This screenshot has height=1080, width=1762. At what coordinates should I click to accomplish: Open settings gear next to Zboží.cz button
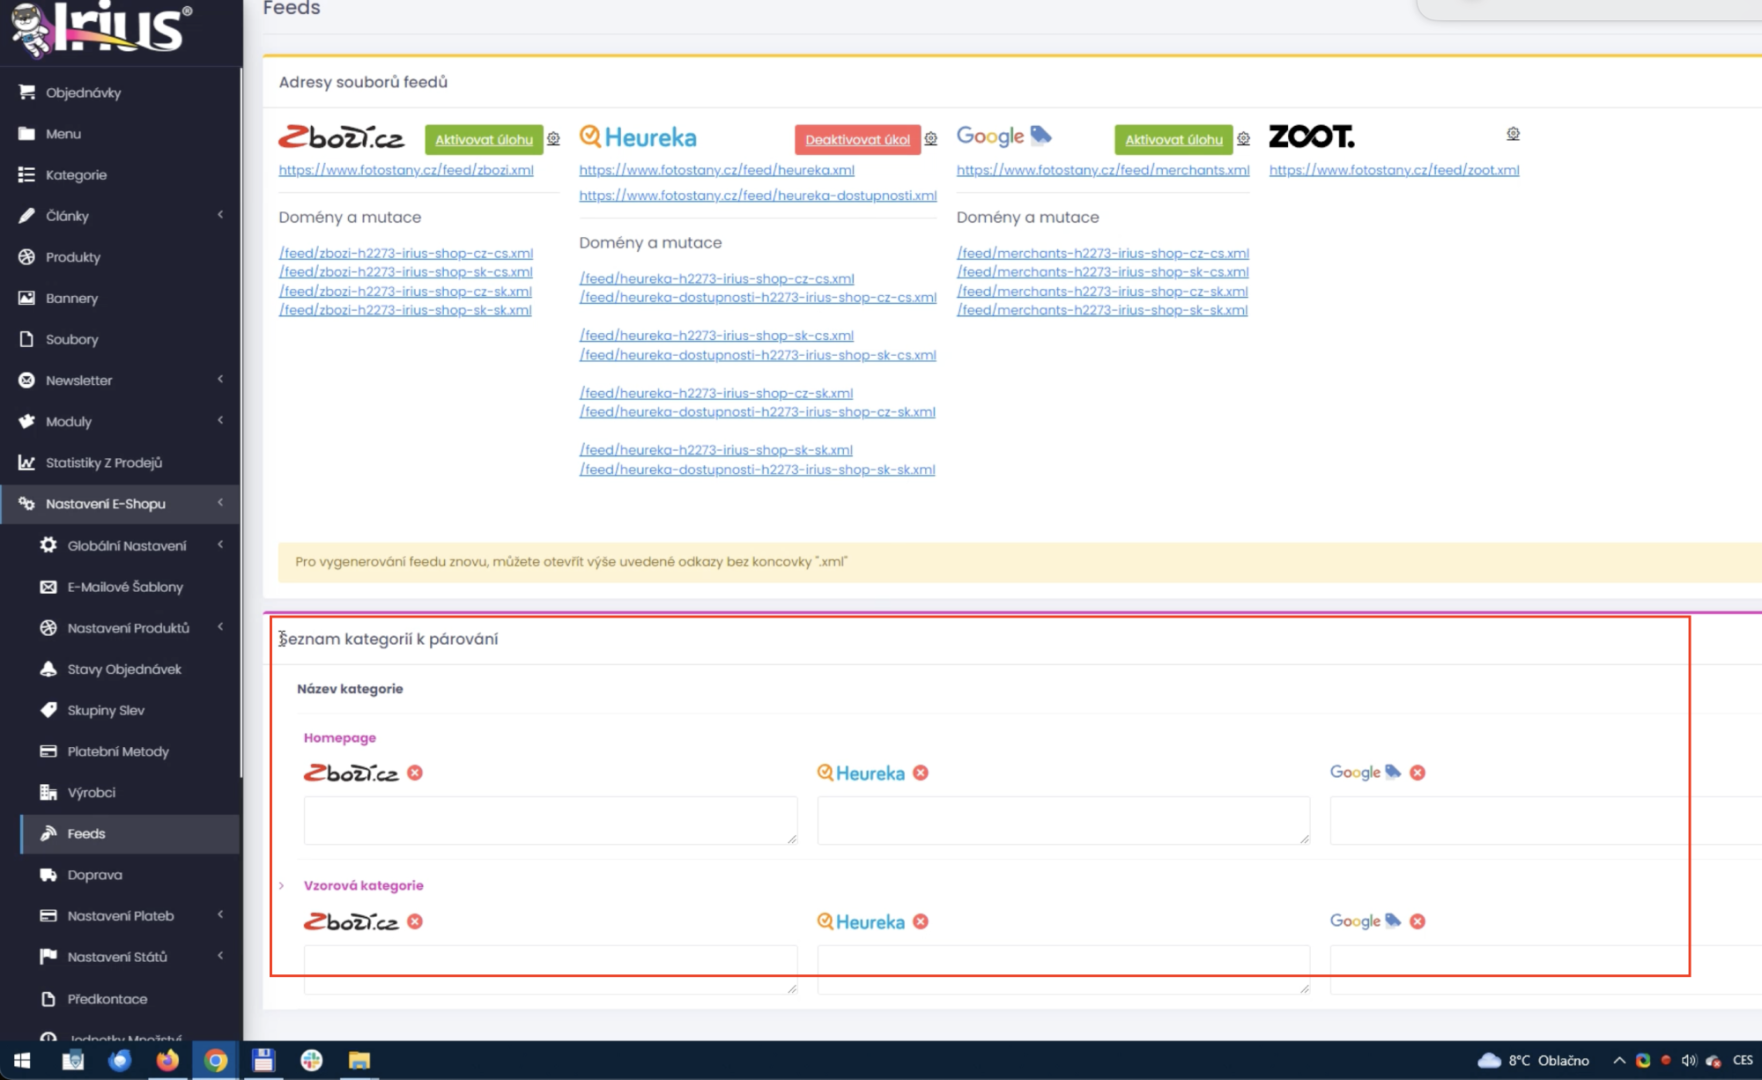click(x=553, y=139)
